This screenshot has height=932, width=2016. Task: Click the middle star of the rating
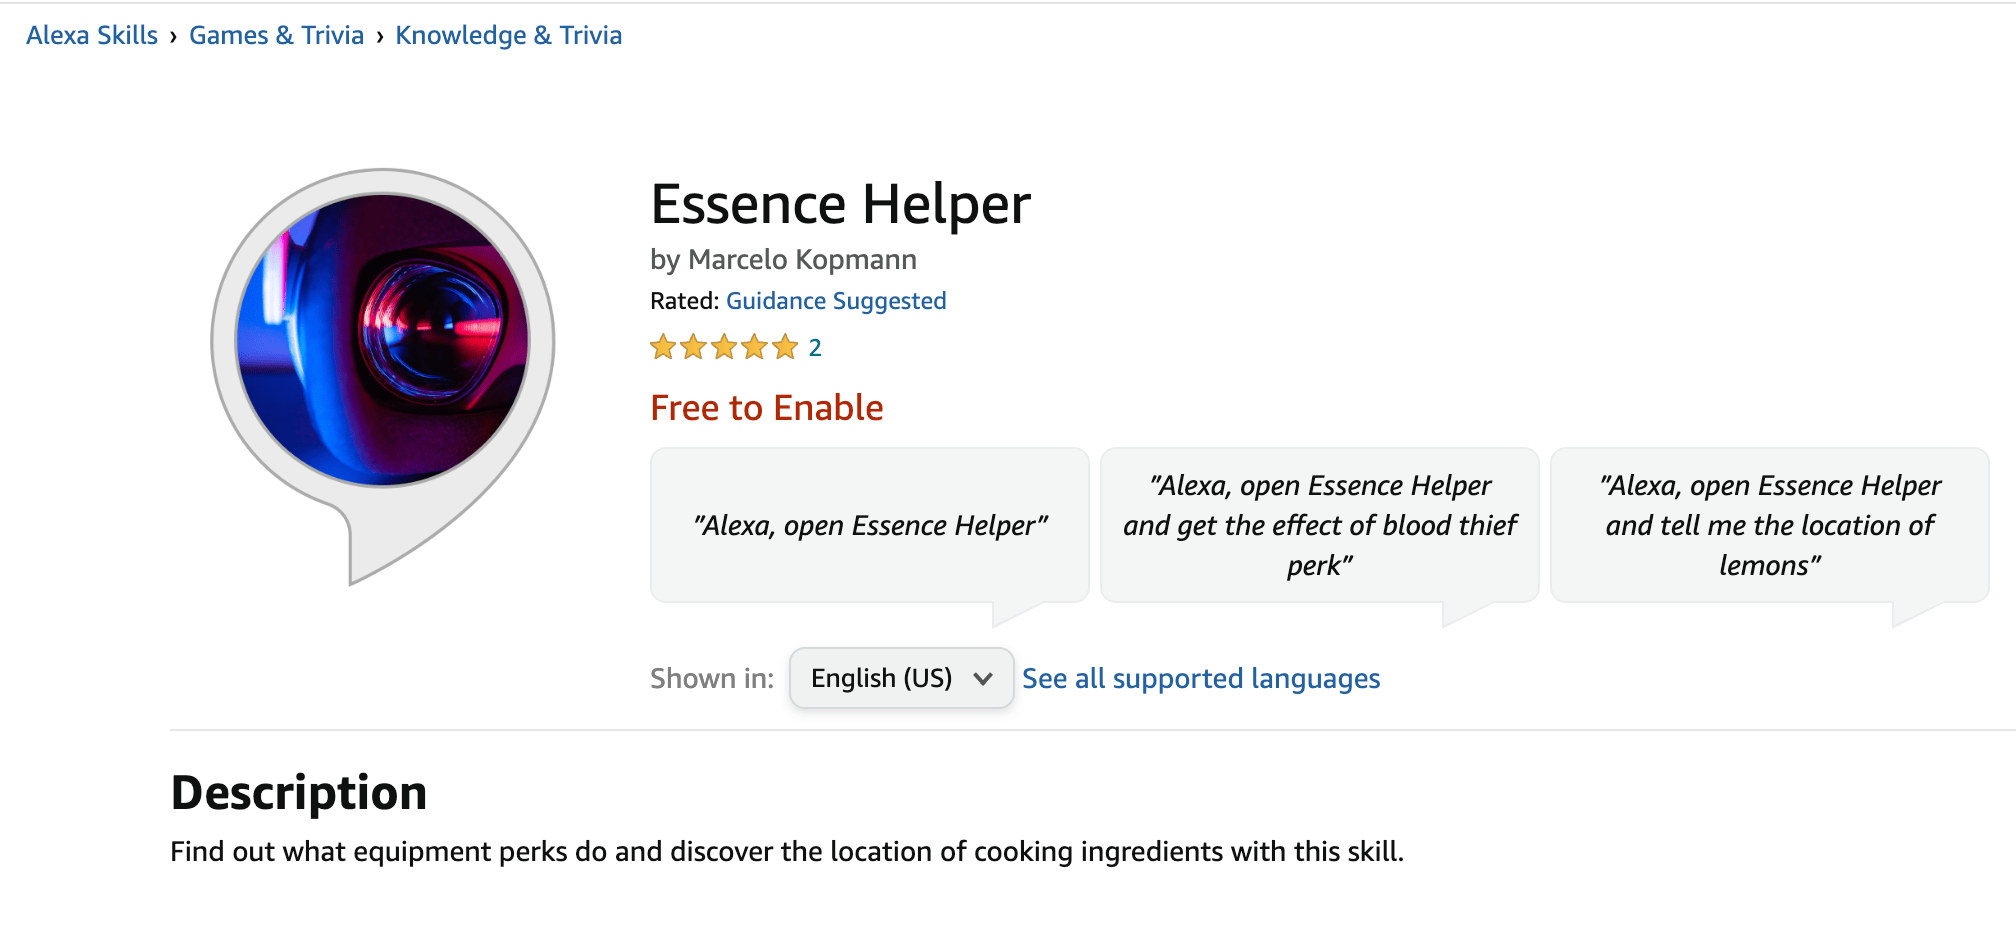coord(725,347)
